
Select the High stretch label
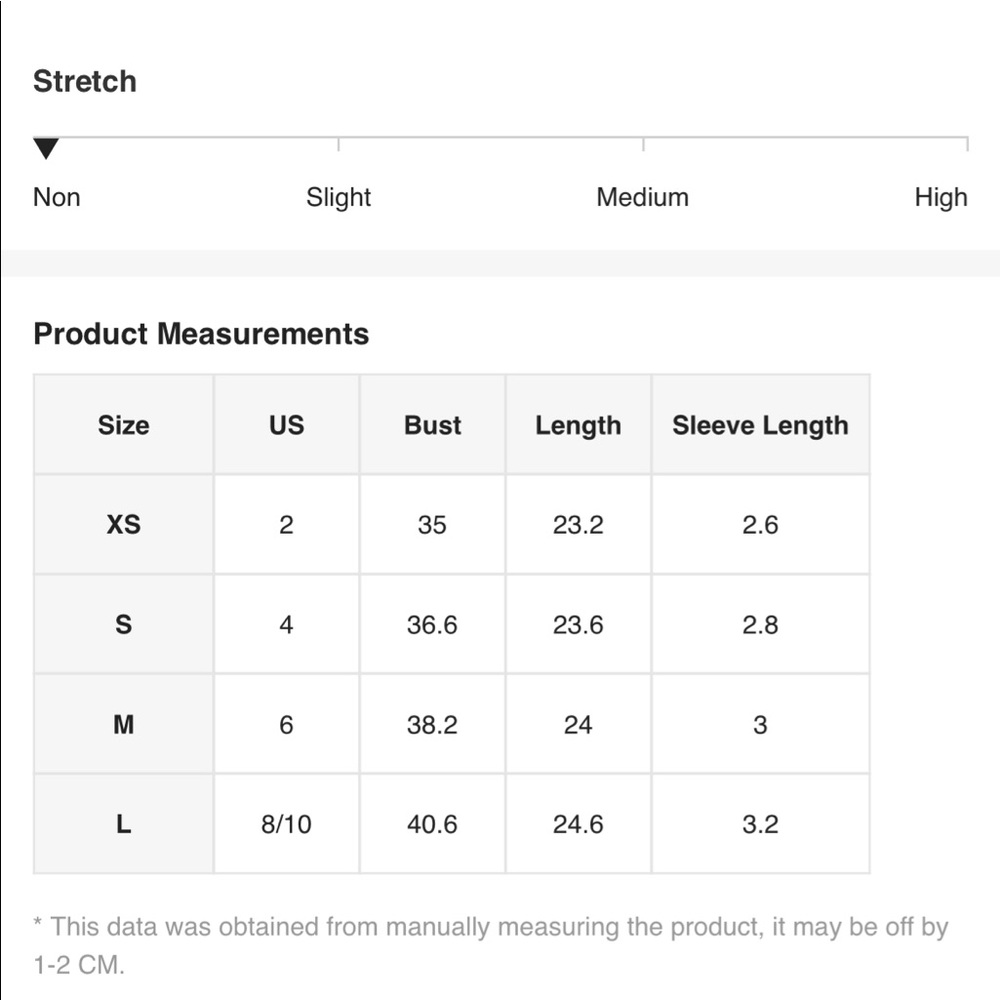(x=940, y=197)
